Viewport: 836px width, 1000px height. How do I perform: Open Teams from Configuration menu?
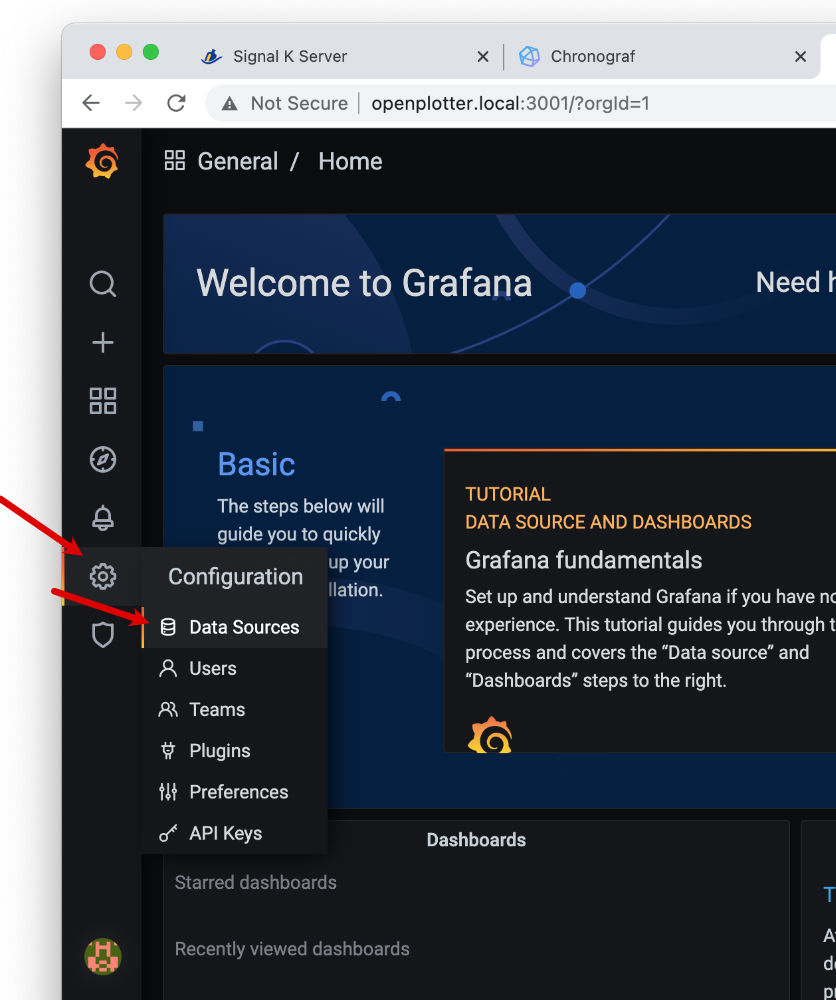(216, 709)
